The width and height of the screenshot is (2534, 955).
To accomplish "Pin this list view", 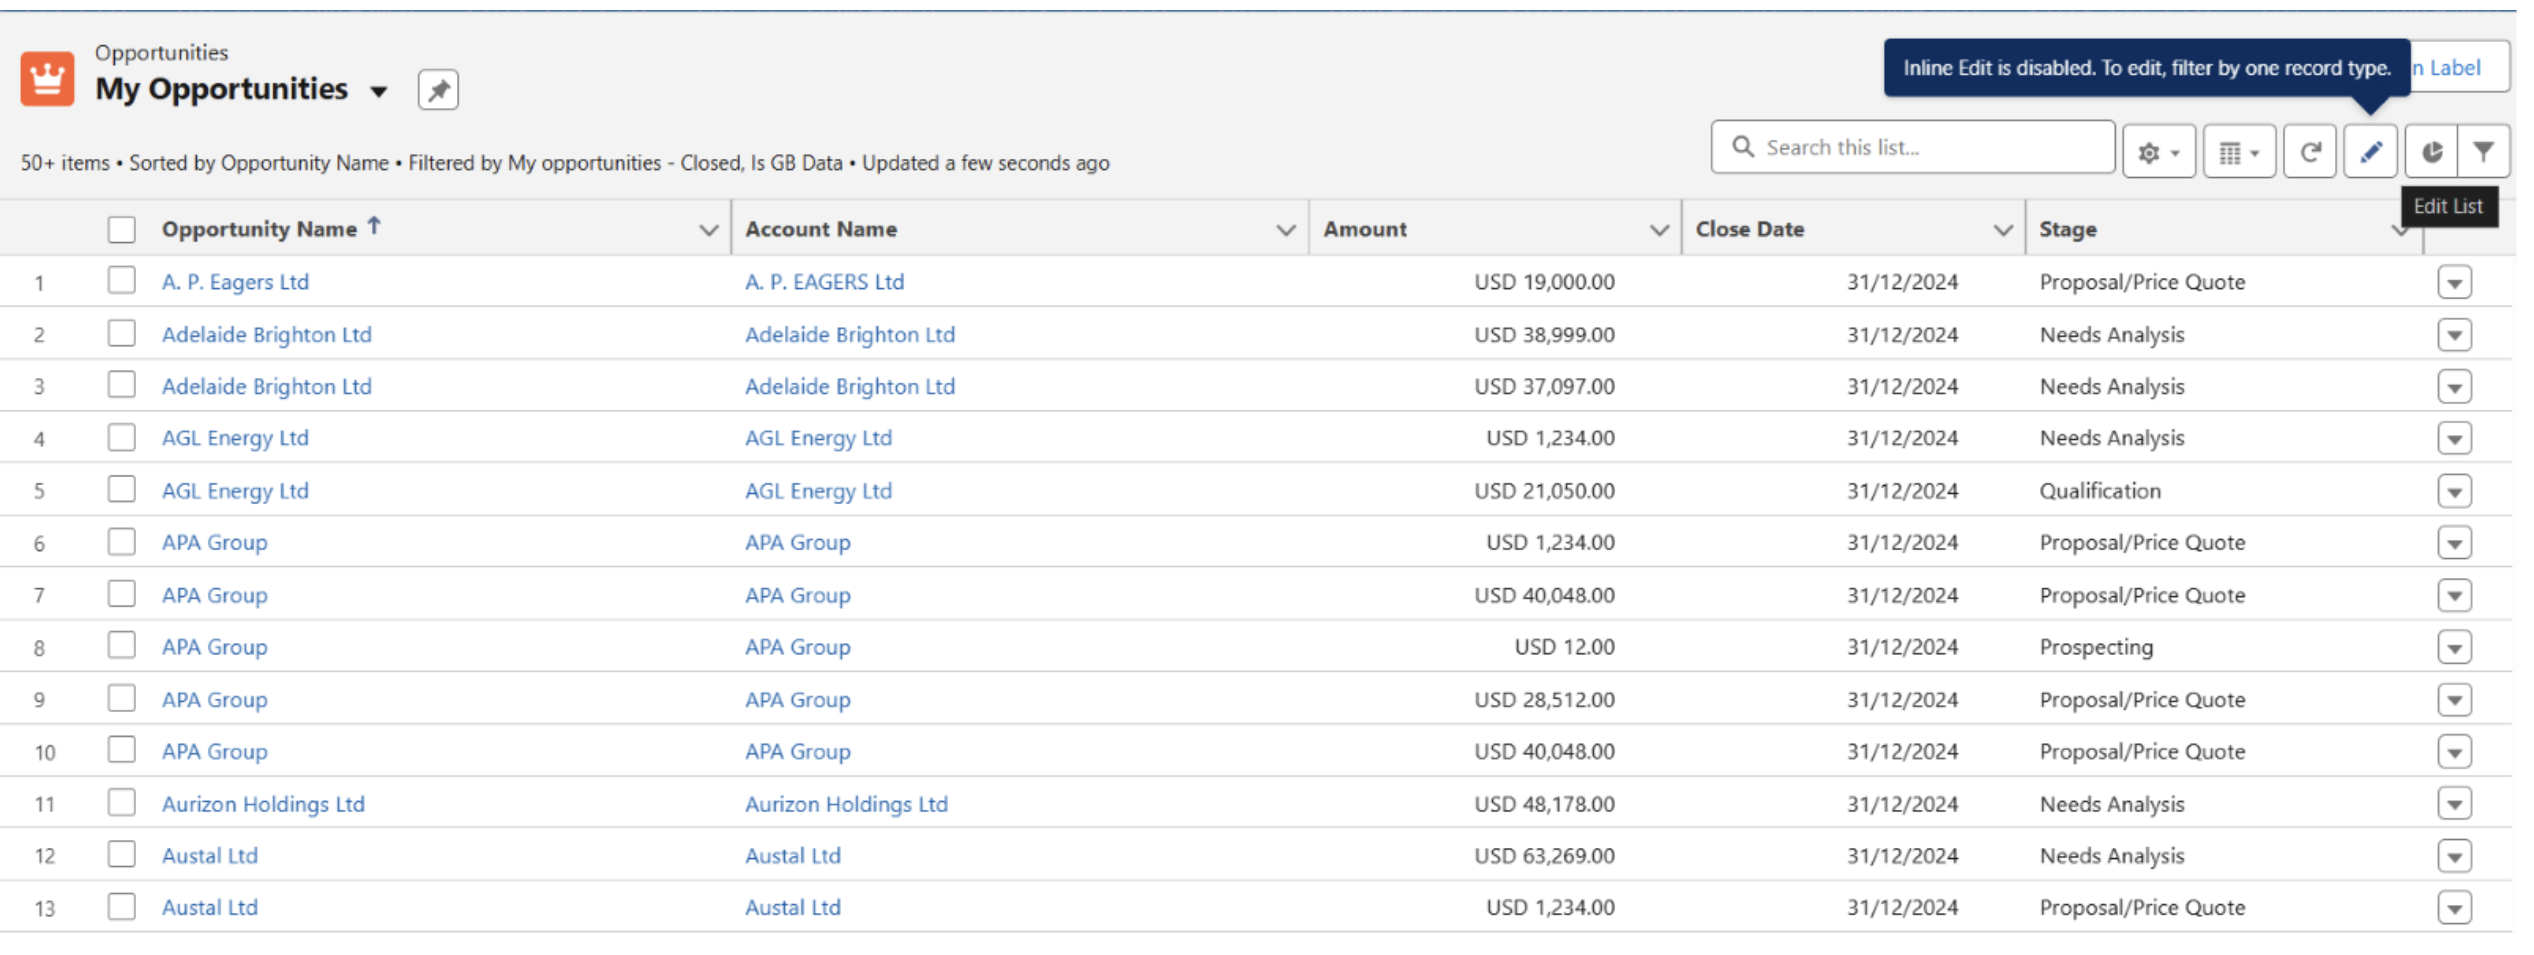I will point(438,90).
